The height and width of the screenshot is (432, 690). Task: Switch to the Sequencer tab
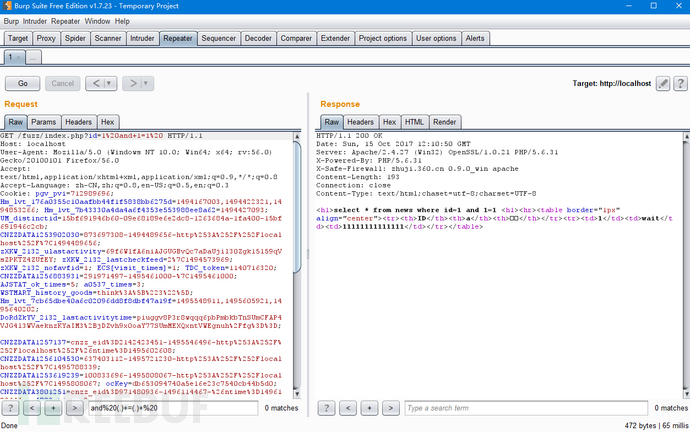[219, 38]
